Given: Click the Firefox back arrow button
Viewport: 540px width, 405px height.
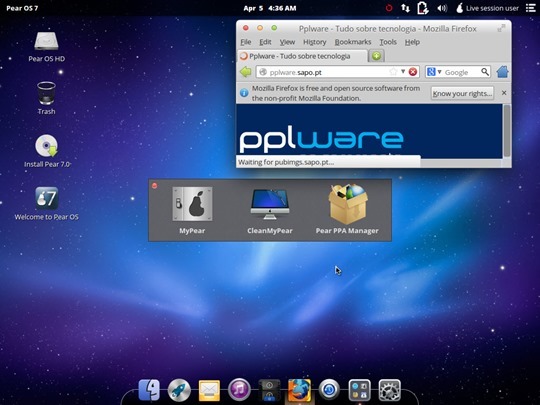Looking at the screenshot, I should coord(246,72).
